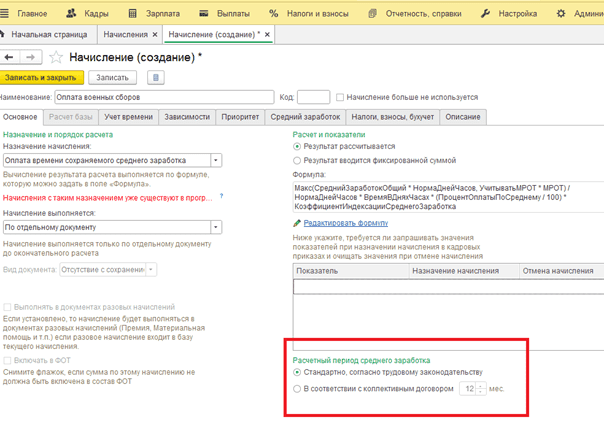
Task: Click the percent icon for Налоги и взносы
Action: (273, 13)
